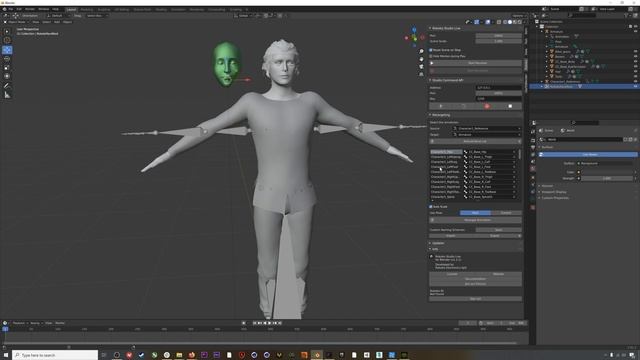640x360 pixels.
Task: Select the Transform tool in left toolbar
Action: [x=7, y=76]
